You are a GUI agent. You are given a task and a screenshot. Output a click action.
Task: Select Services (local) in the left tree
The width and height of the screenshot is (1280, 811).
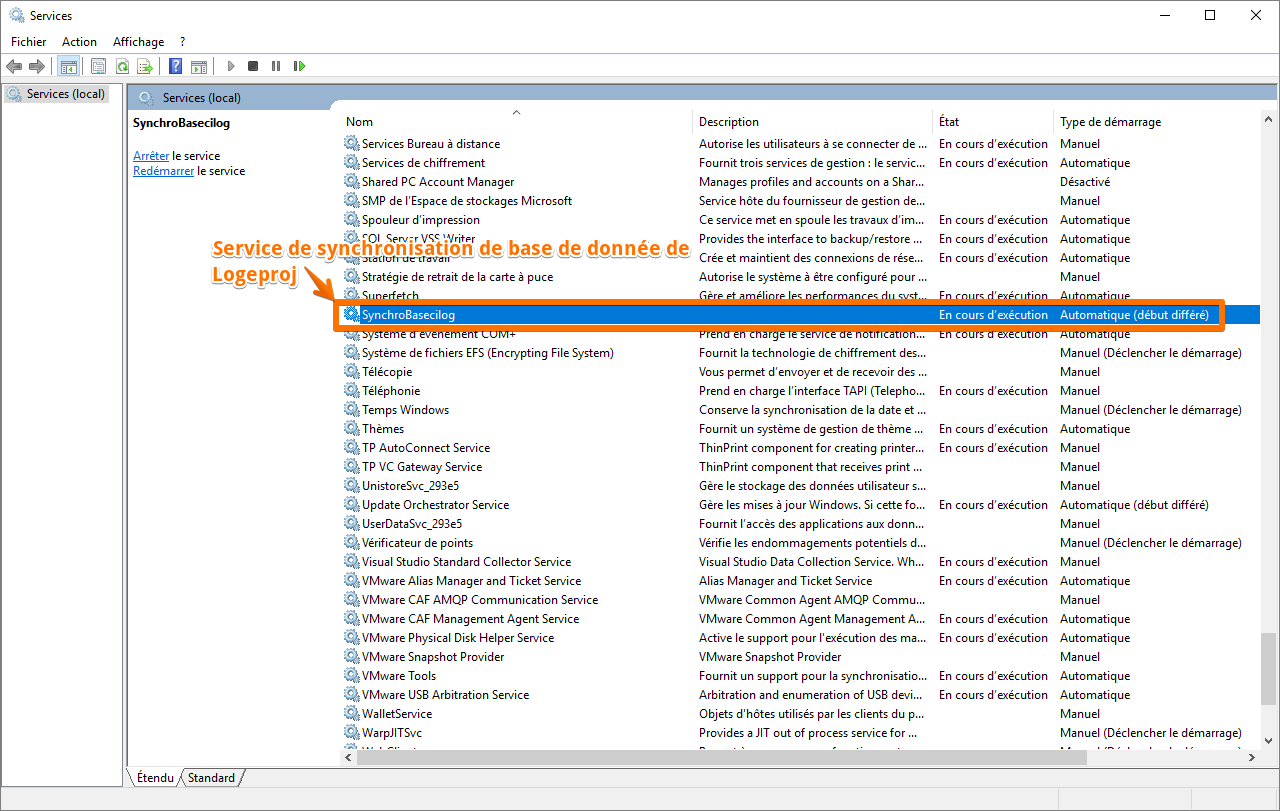[x=65, y=94]
